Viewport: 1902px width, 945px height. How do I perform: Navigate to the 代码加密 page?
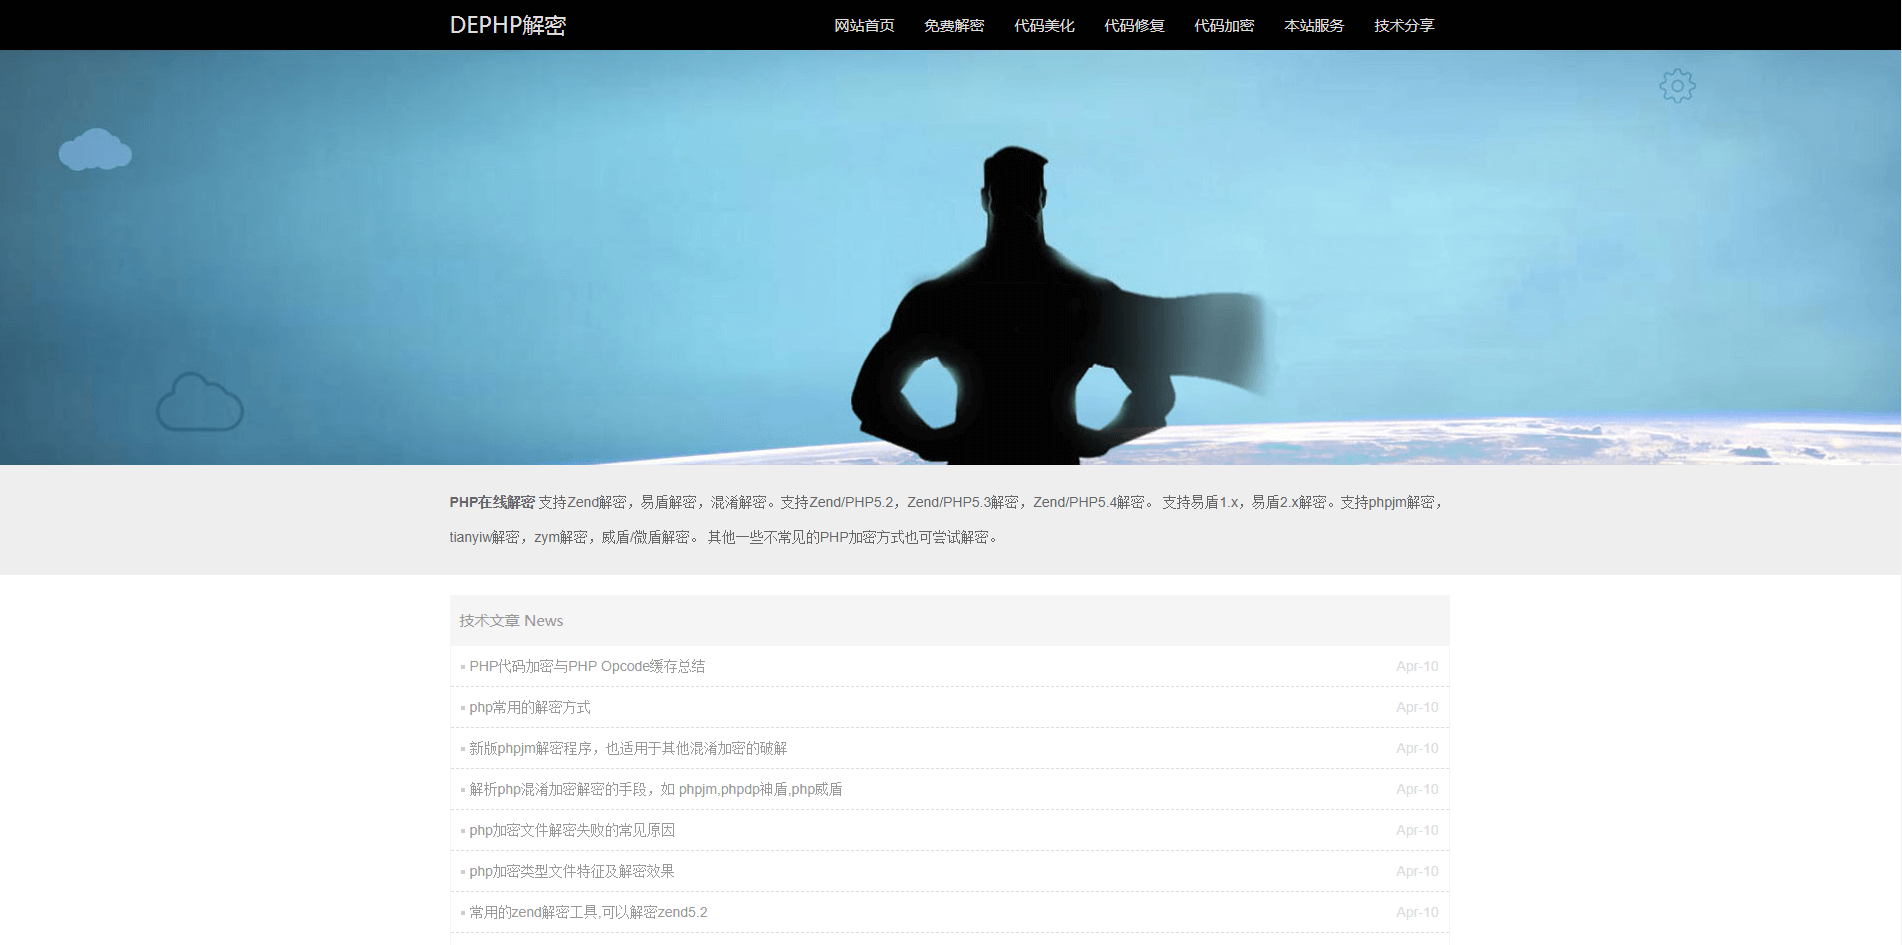point(1224,26)
